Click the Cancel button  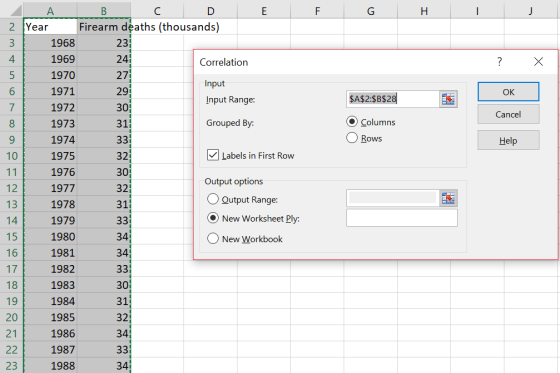(x=508, y=114)
